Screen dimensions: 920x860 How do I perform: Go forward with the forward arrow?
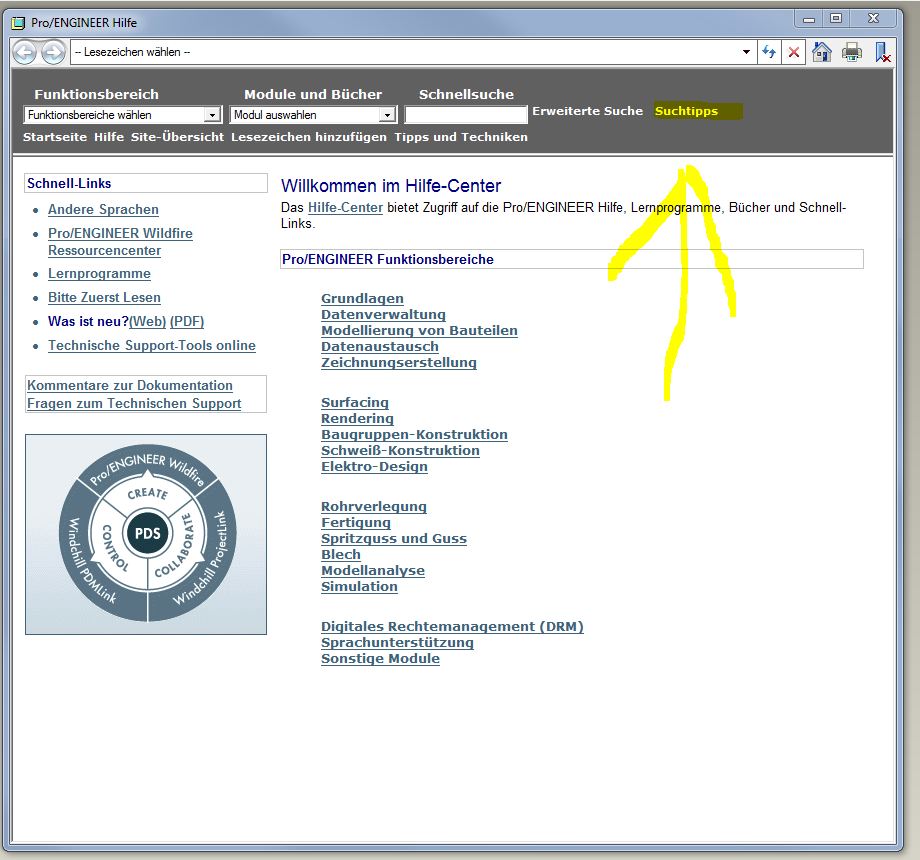[53, 53]
